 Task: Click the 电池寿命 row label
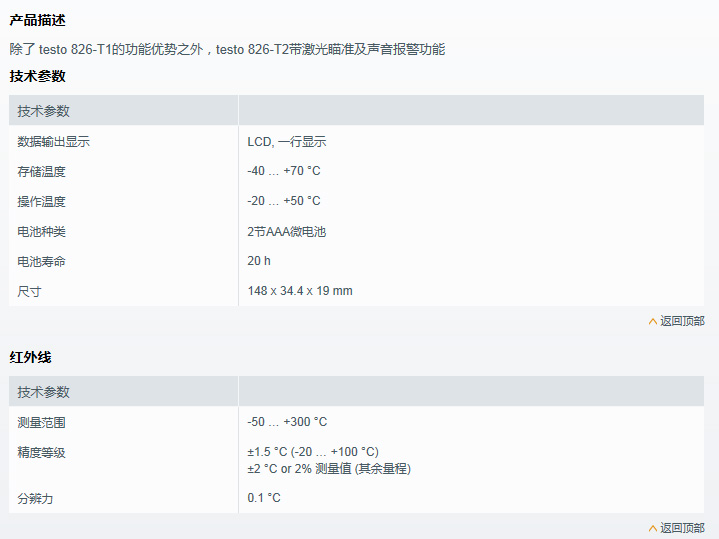pos(42,262)
